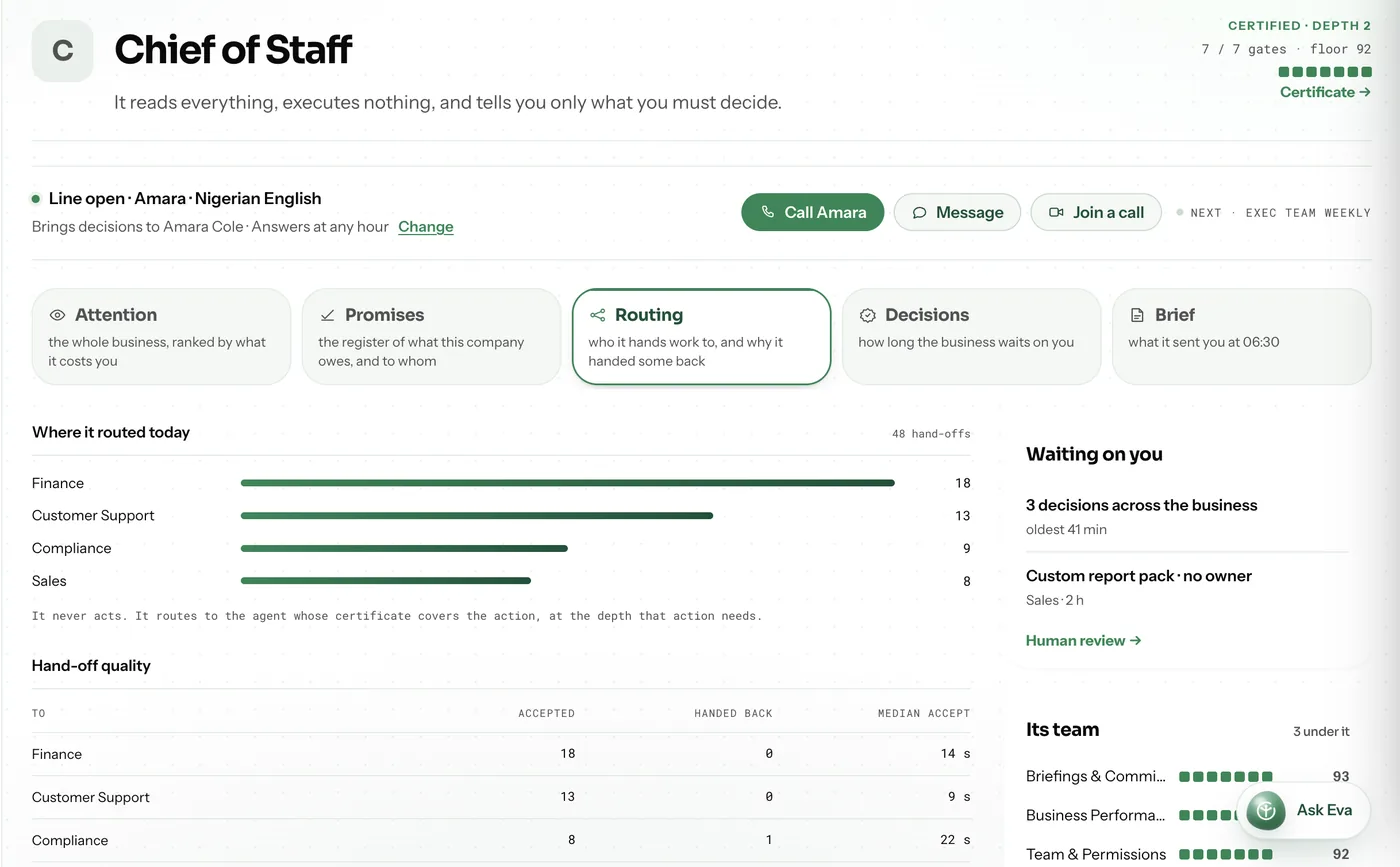Click the Ask Eva orb icon
1400x867 pixels.
1266,810
